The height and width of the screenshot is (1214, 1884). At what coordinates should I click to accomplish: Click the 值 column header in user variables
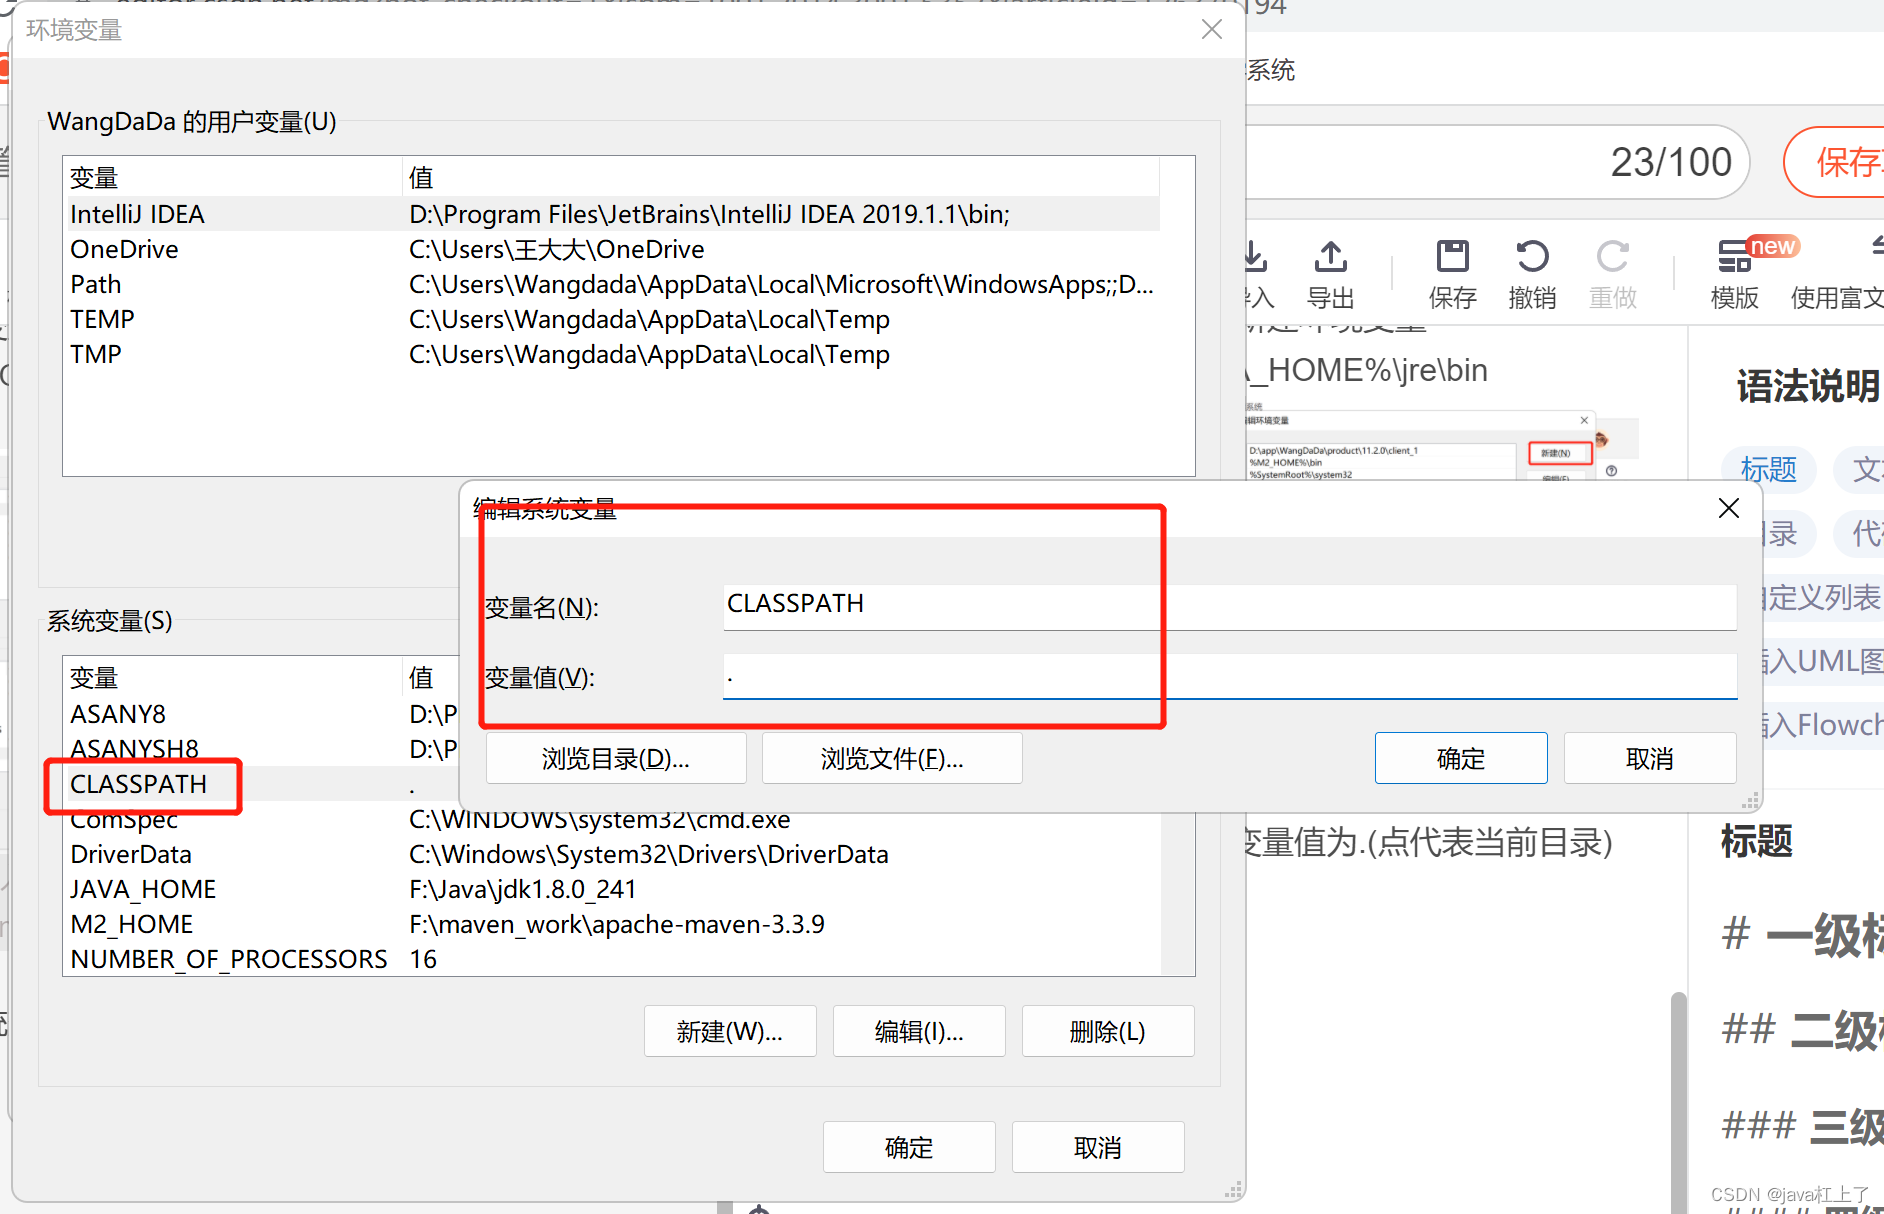(x=781, y=178)
